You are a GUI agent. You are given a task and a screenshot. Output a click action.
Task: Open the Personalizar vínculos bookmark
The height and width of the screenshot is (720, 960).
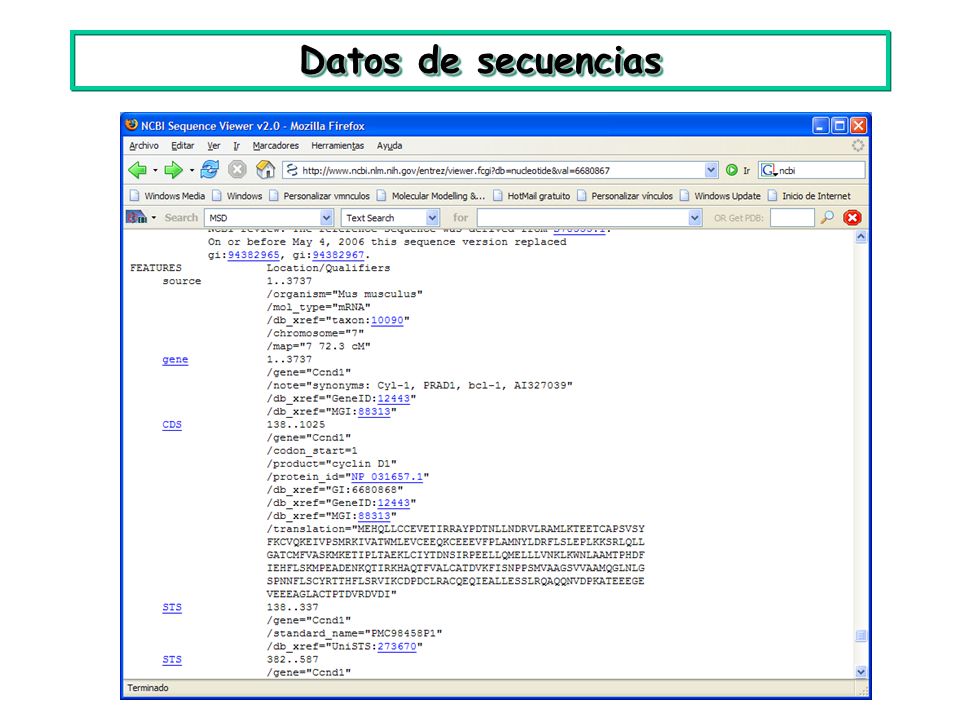tap(624, 196)
